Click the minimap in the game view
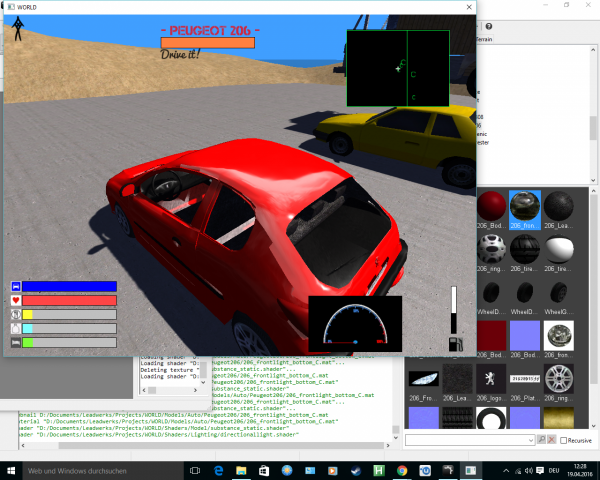The width and height of the screenshot is (600, 480). click(398, 68)
